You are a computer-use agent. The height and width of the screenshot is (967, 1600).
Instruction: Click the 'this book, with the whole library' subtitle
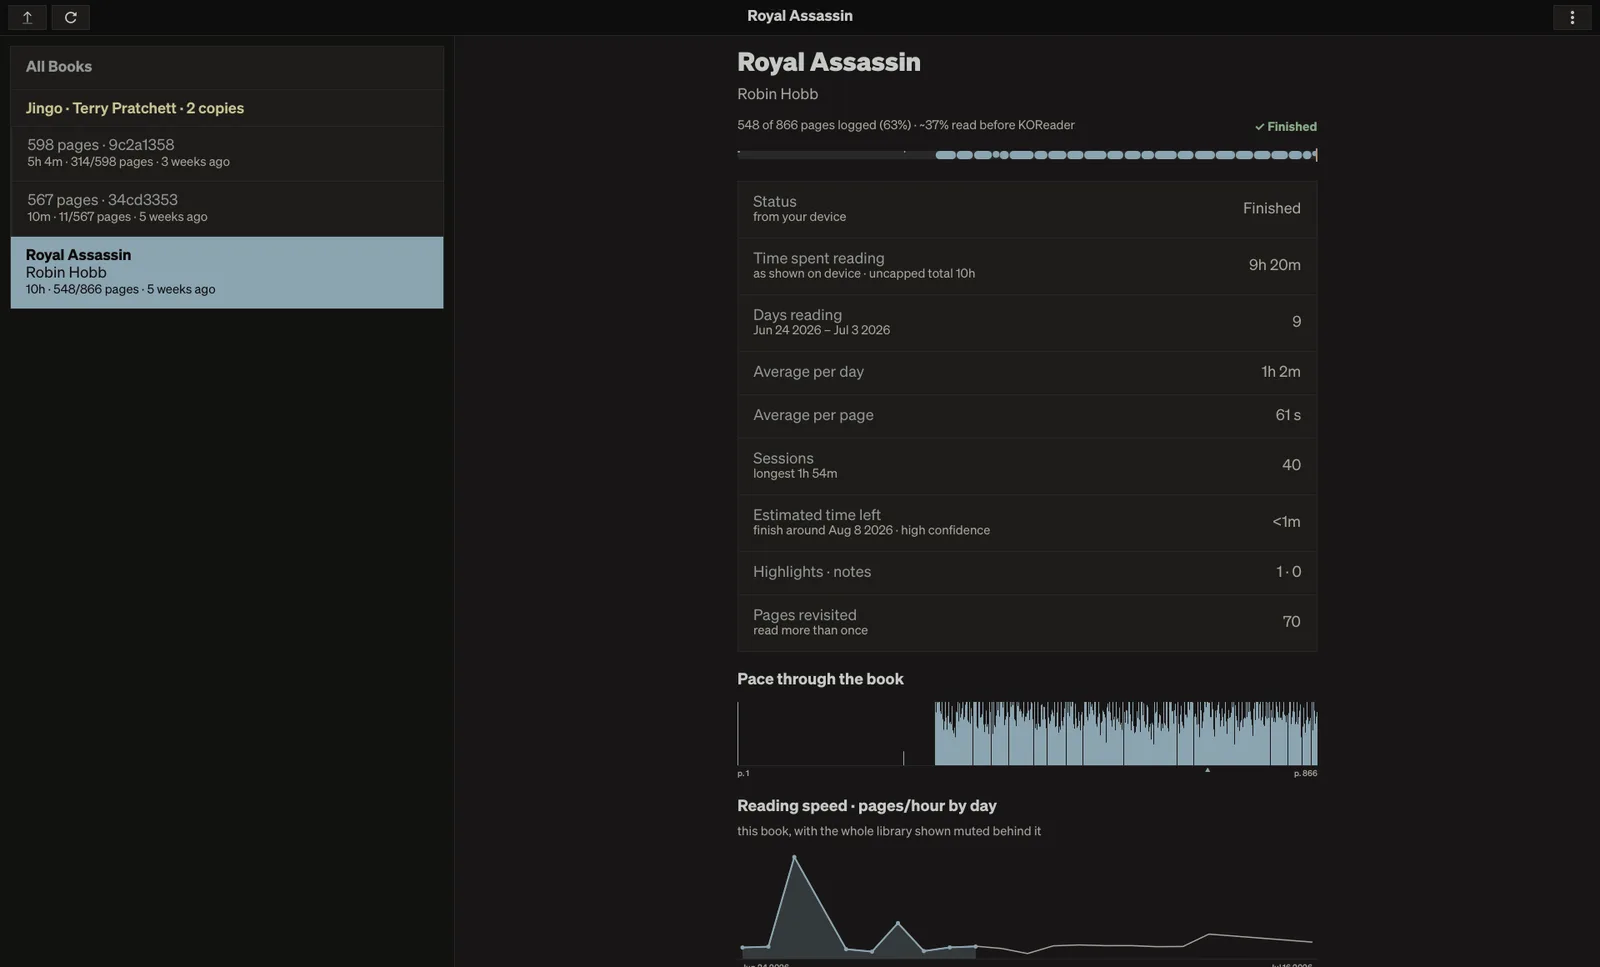click(x=889, y=831)
